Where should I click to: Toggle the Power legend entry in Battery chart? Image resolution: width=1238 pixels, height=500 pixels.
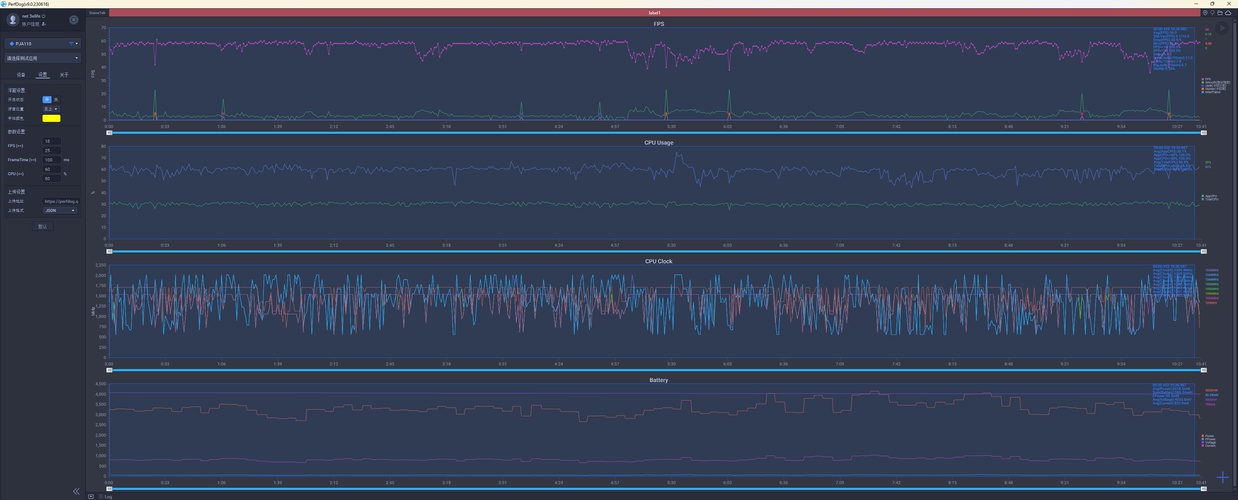(1207, 436)
